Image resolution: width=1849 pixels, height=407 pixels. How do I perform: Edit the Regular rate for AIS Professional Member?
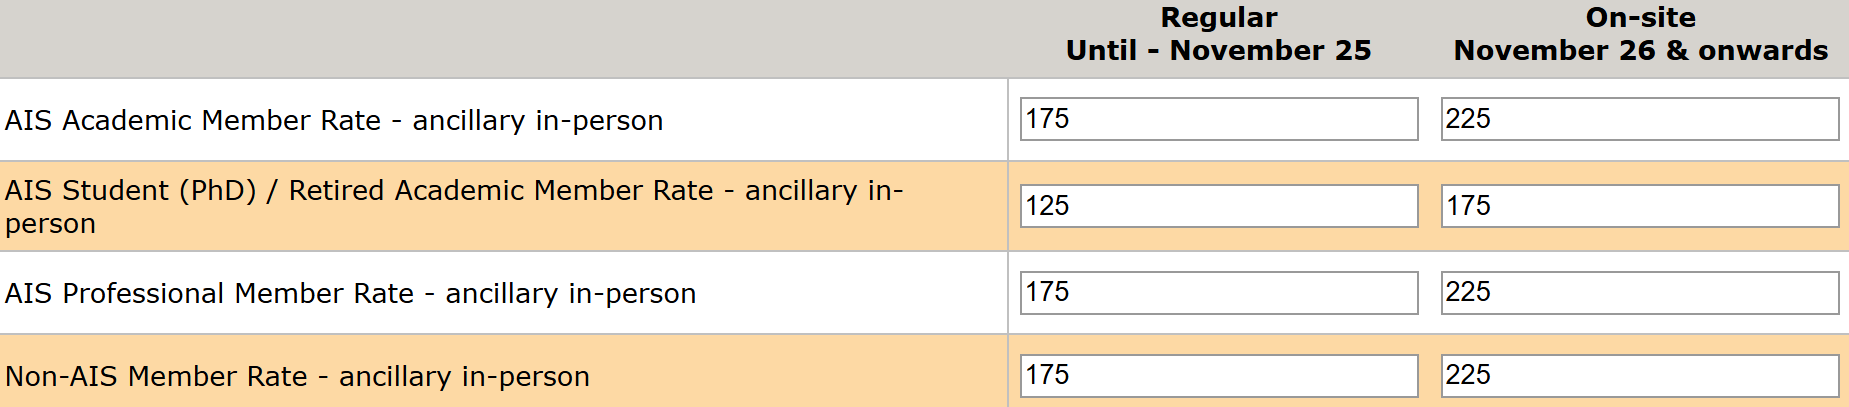1218,292
